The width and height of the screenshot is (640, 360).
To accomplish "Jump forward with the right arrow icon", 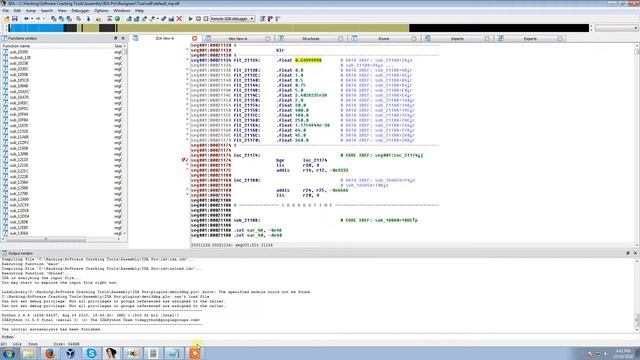I will click(x=38, y=19).
